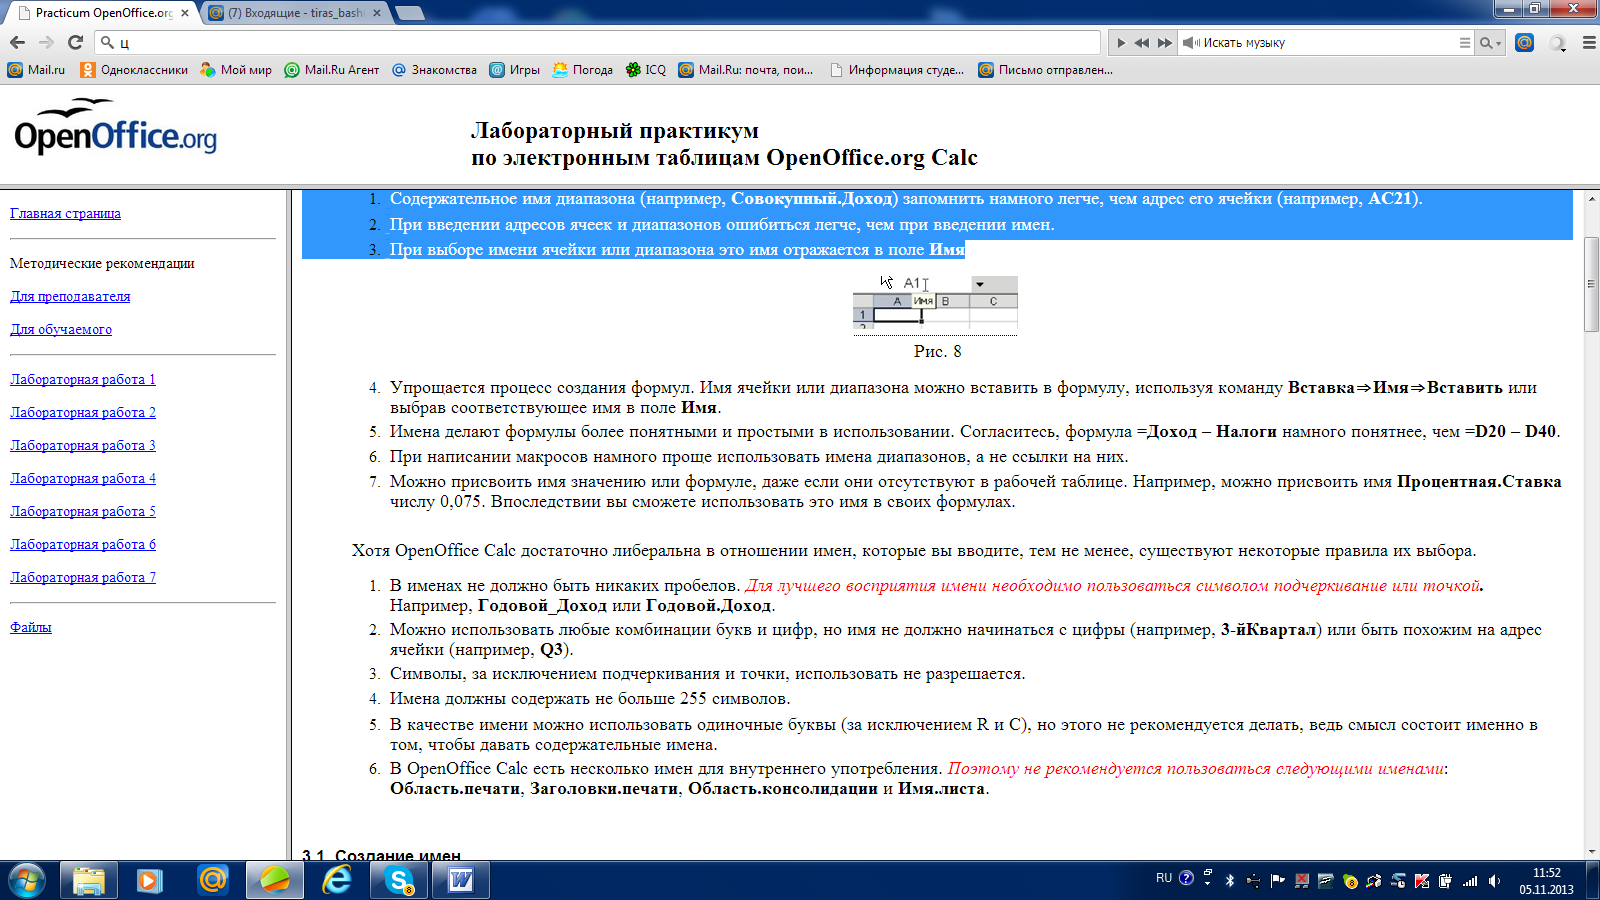This screenshot has width=1600, height=900.
Task: Open the Игры bookmark
Action: click(514, 70)
